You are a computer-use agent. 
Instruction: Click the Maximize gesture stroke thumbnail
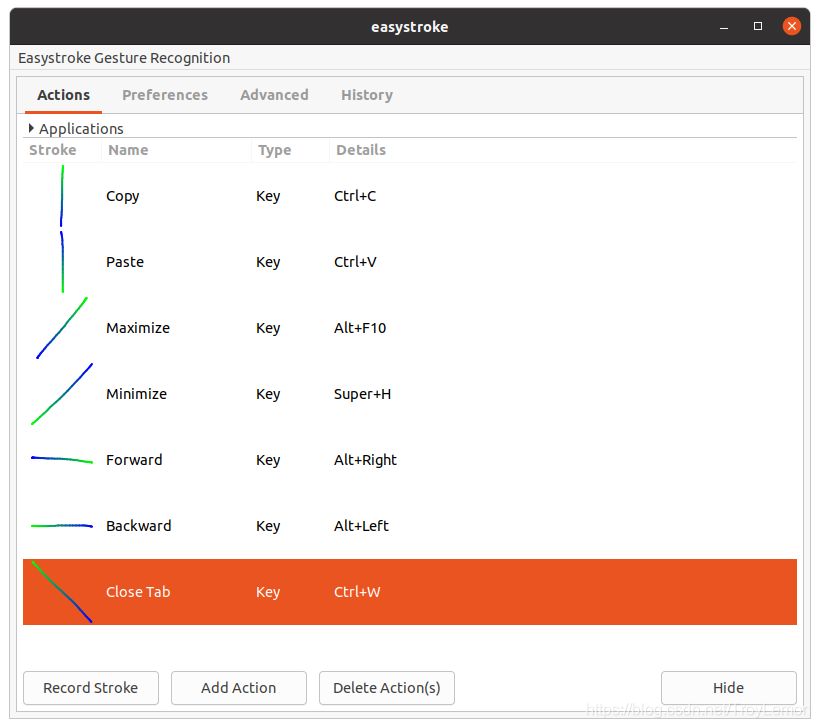tap(62, 328)
